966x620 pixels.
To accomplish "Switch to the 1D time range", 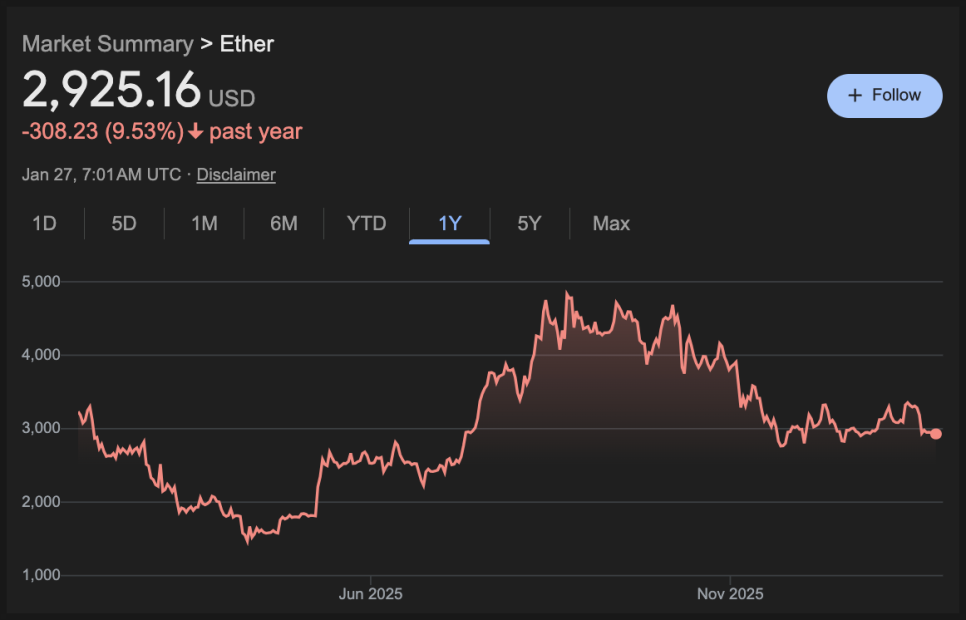I will 44,223.
